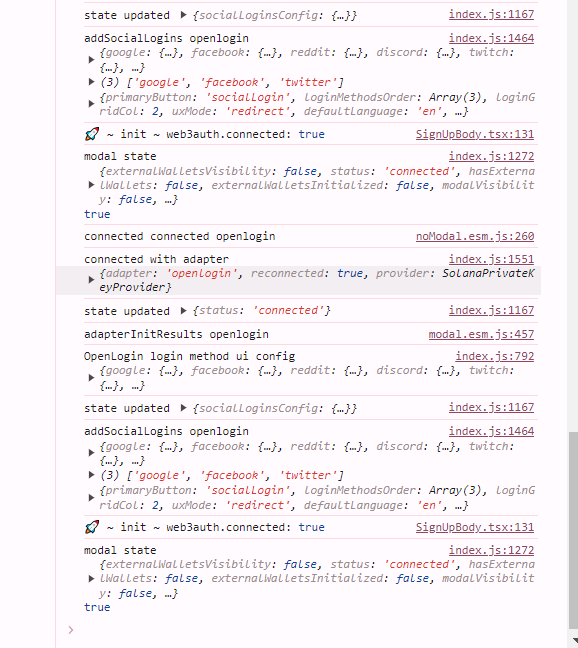Expand the adapter 'openlogin' object

(x=91, y=280)
